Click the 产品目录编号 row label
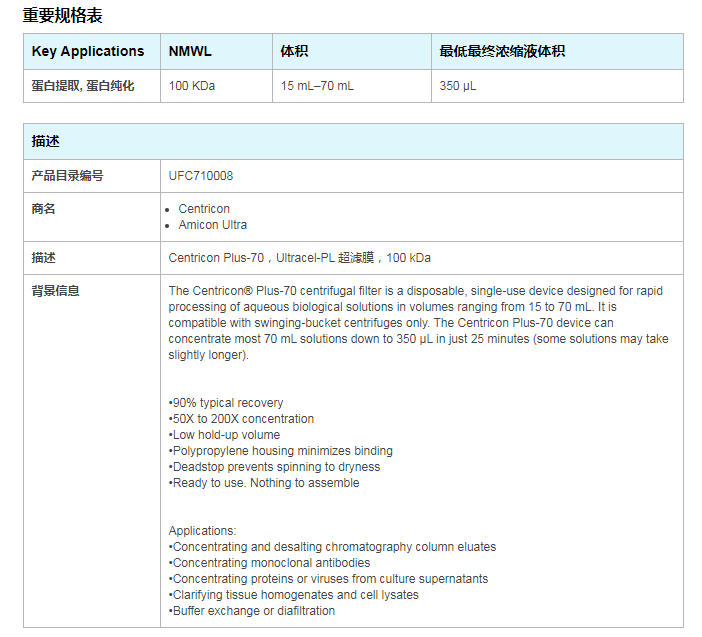The height and width of the screenshot is (637, 702). coord(67,176)
